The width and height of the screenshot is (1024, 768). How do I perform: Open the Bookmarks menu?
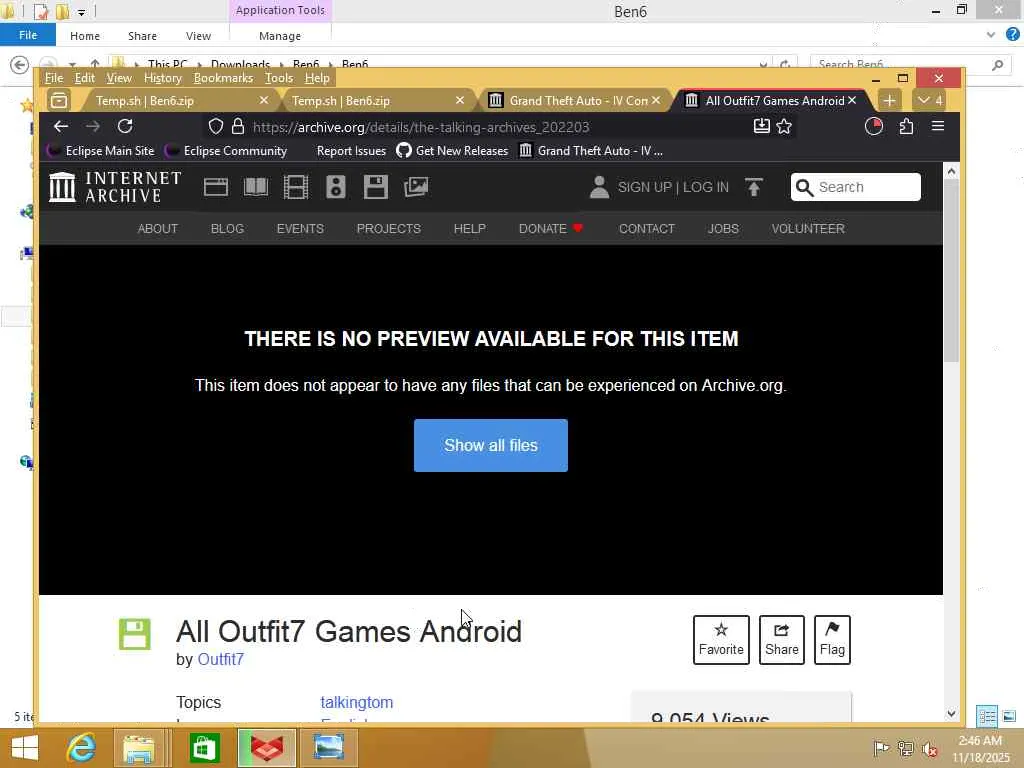point(223,78)
